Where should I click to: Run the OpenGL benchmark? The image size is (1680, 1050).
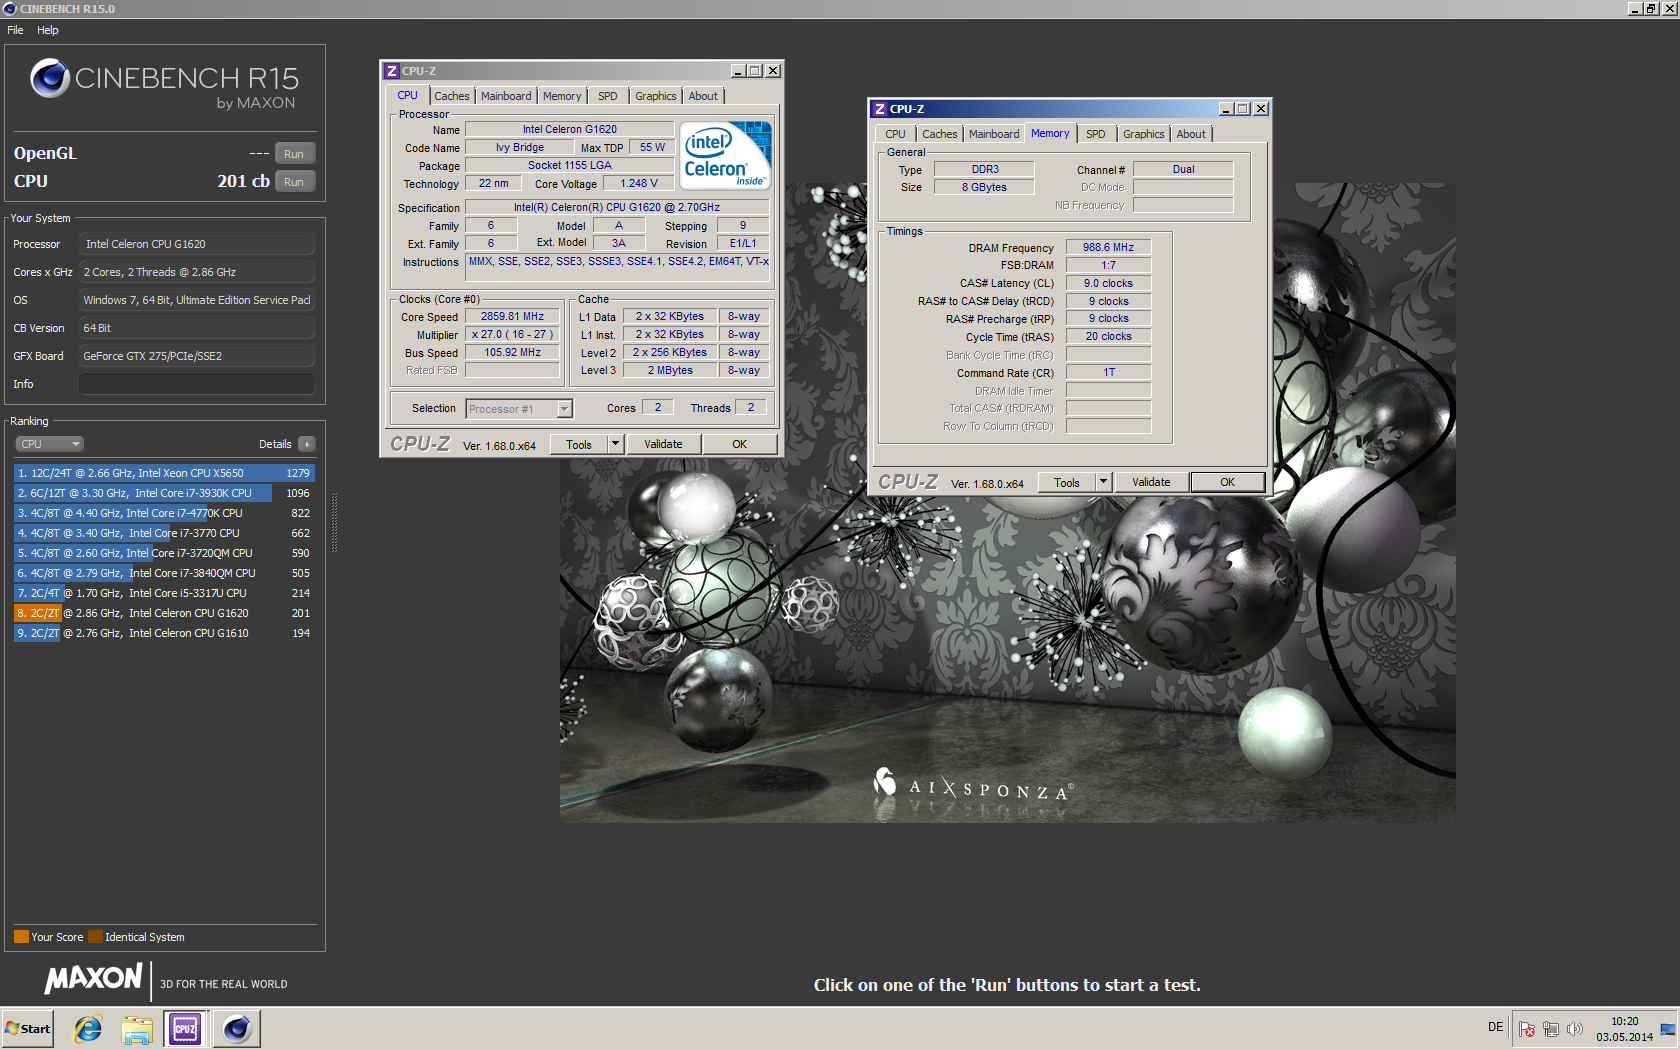point(294,154)
